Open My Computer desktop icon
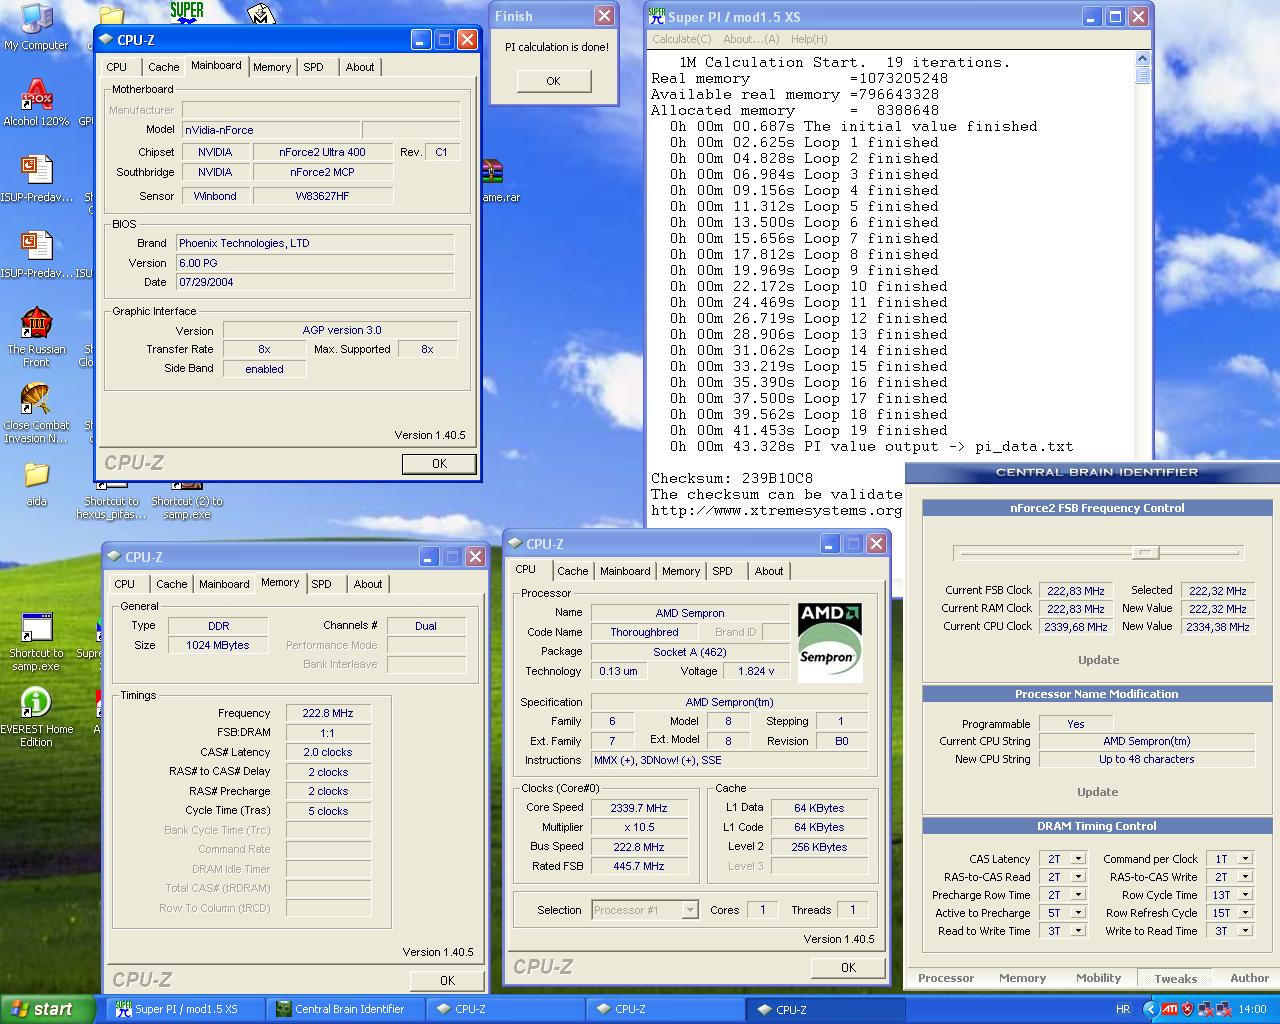Screen dimensions: 1280x1024 (36, 25)
